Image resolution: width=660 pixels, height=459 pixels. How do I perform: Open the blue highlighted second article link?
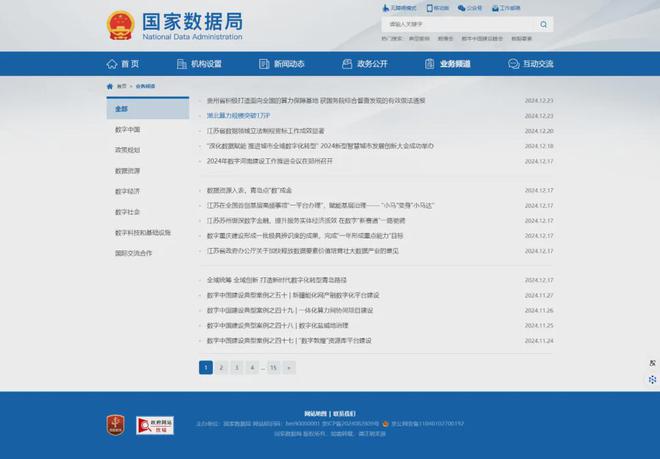coord(238,116)
